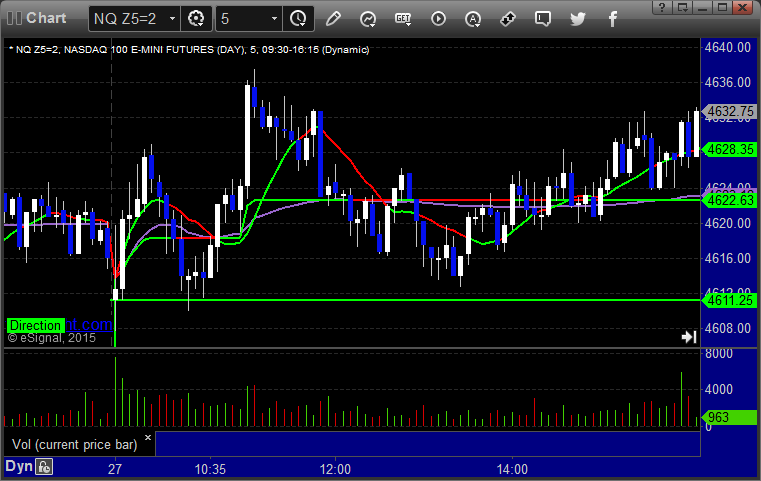Click the 4622.63 green price marker

[x=729, y=200]
